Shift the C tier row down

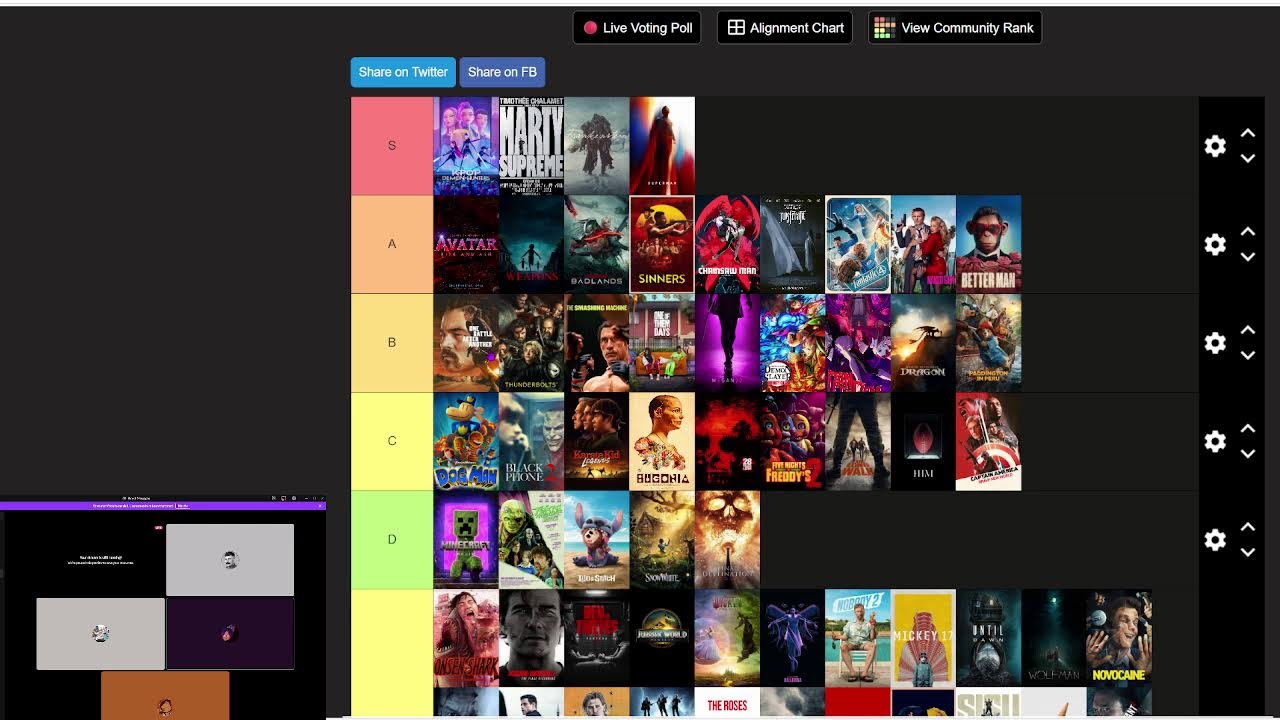click(1247, 454)
